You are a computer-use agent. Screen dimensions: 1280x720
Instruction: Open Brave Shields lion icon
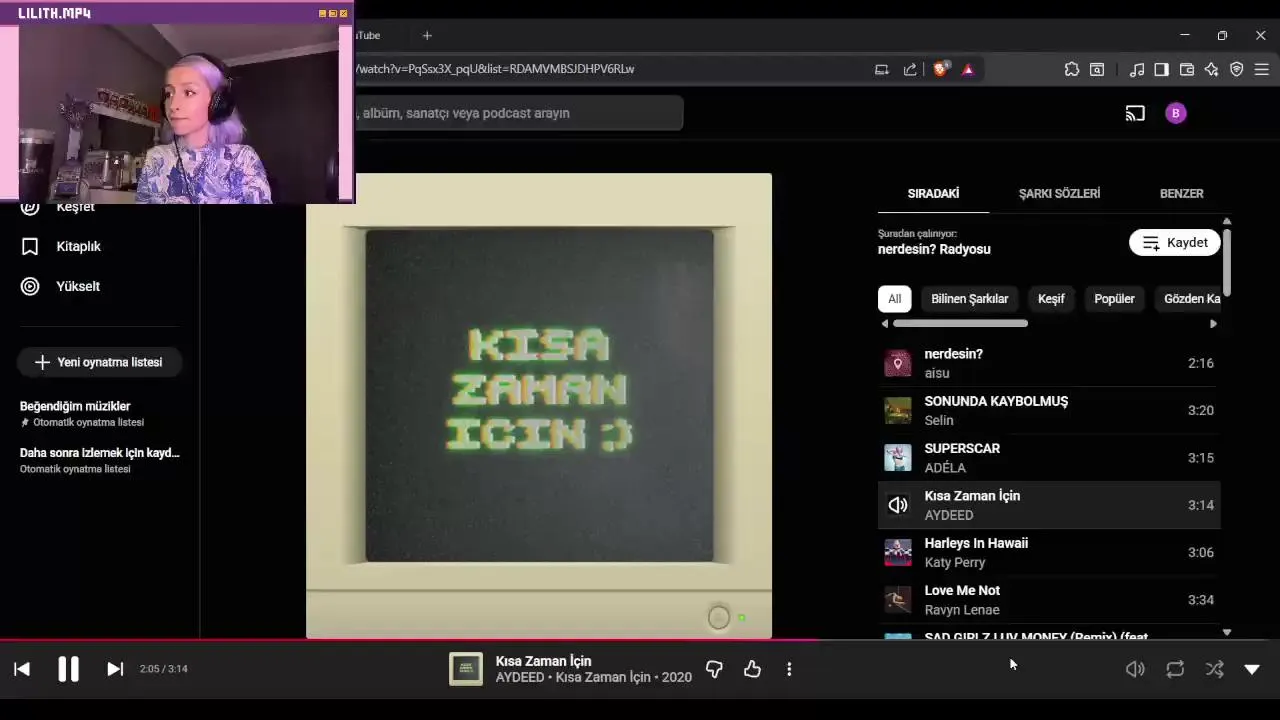[940, 69]
